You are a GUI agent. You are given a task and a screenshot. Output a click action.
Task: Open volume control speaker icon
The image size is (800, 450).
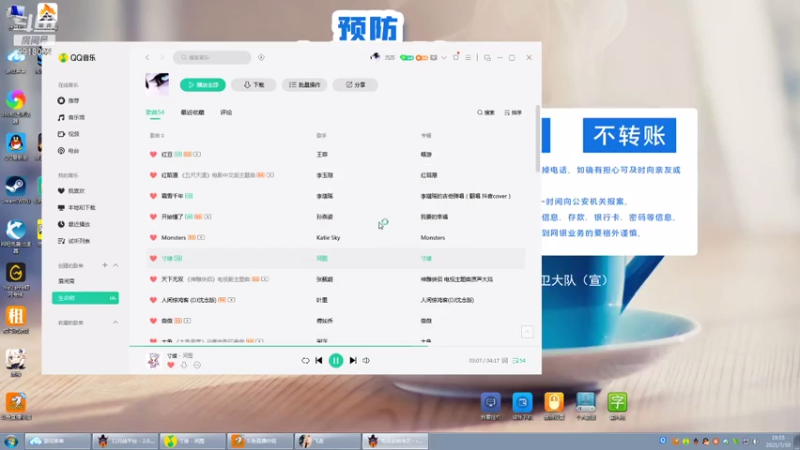point(366,361)
